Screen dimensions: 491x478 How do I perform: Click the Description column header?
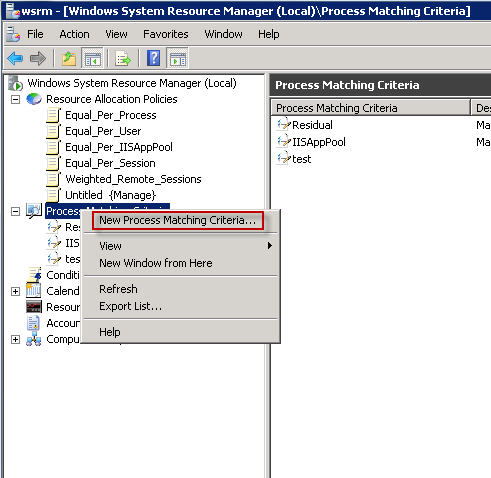click(x=481, y=108)
